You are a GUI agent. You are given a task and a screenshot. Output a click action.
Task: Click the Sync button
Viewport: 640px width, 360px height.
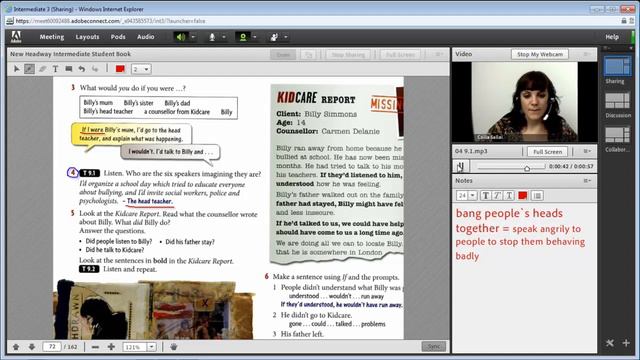point(433,347)
